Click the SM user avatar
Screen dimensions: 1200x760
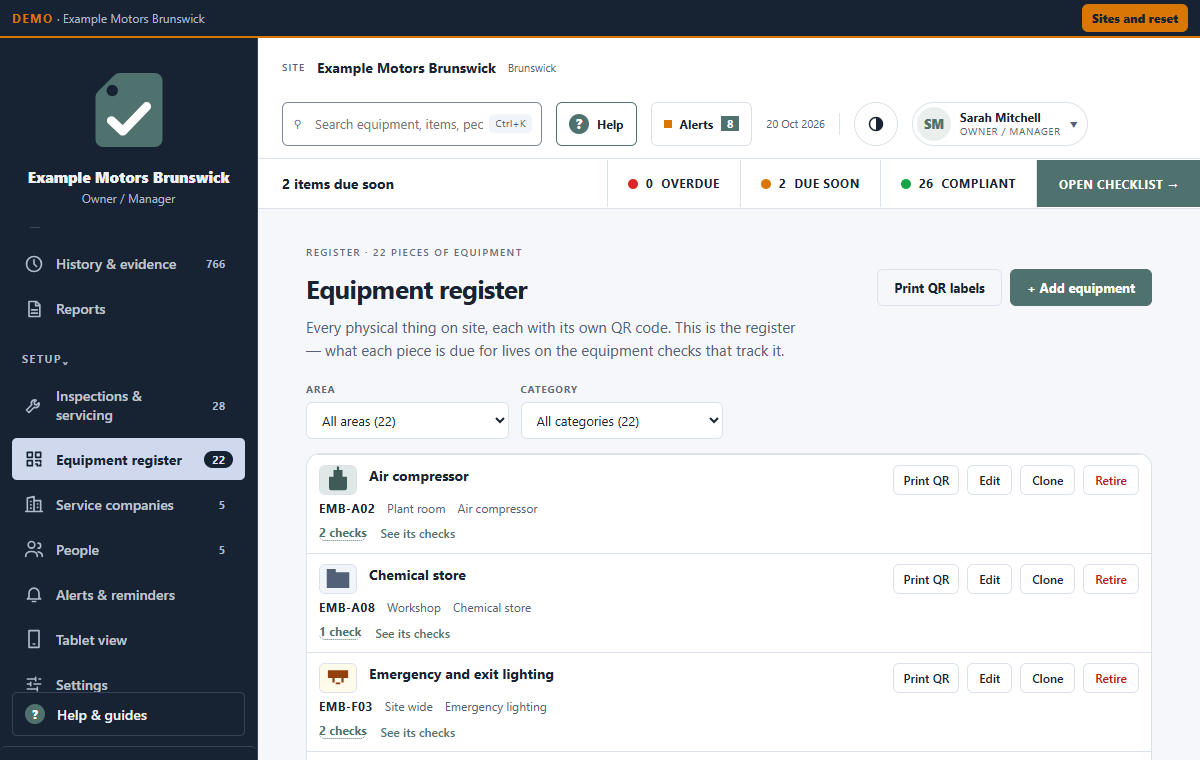[x=934, y=124]
